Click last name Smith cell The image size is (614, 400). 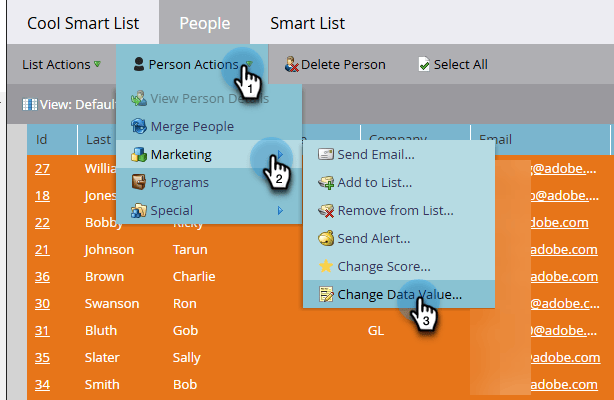(102, 385)
